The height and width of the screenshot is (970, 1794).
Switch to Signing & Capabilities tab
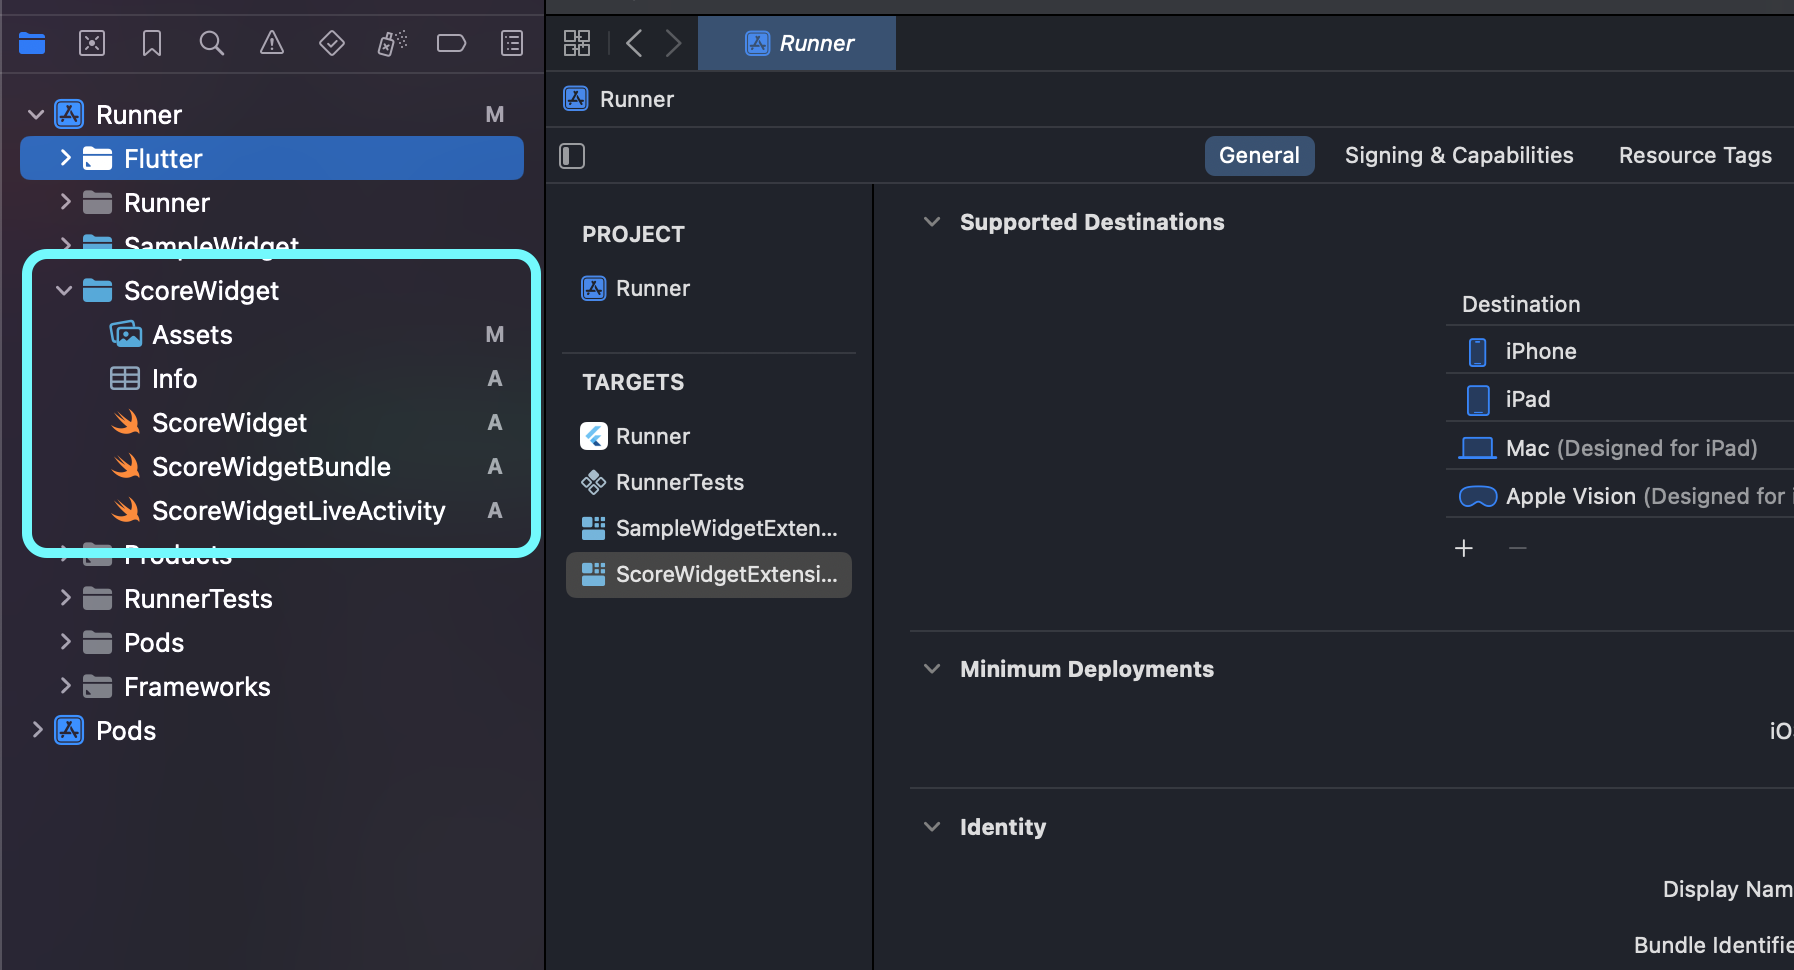tap(1459, 156)
